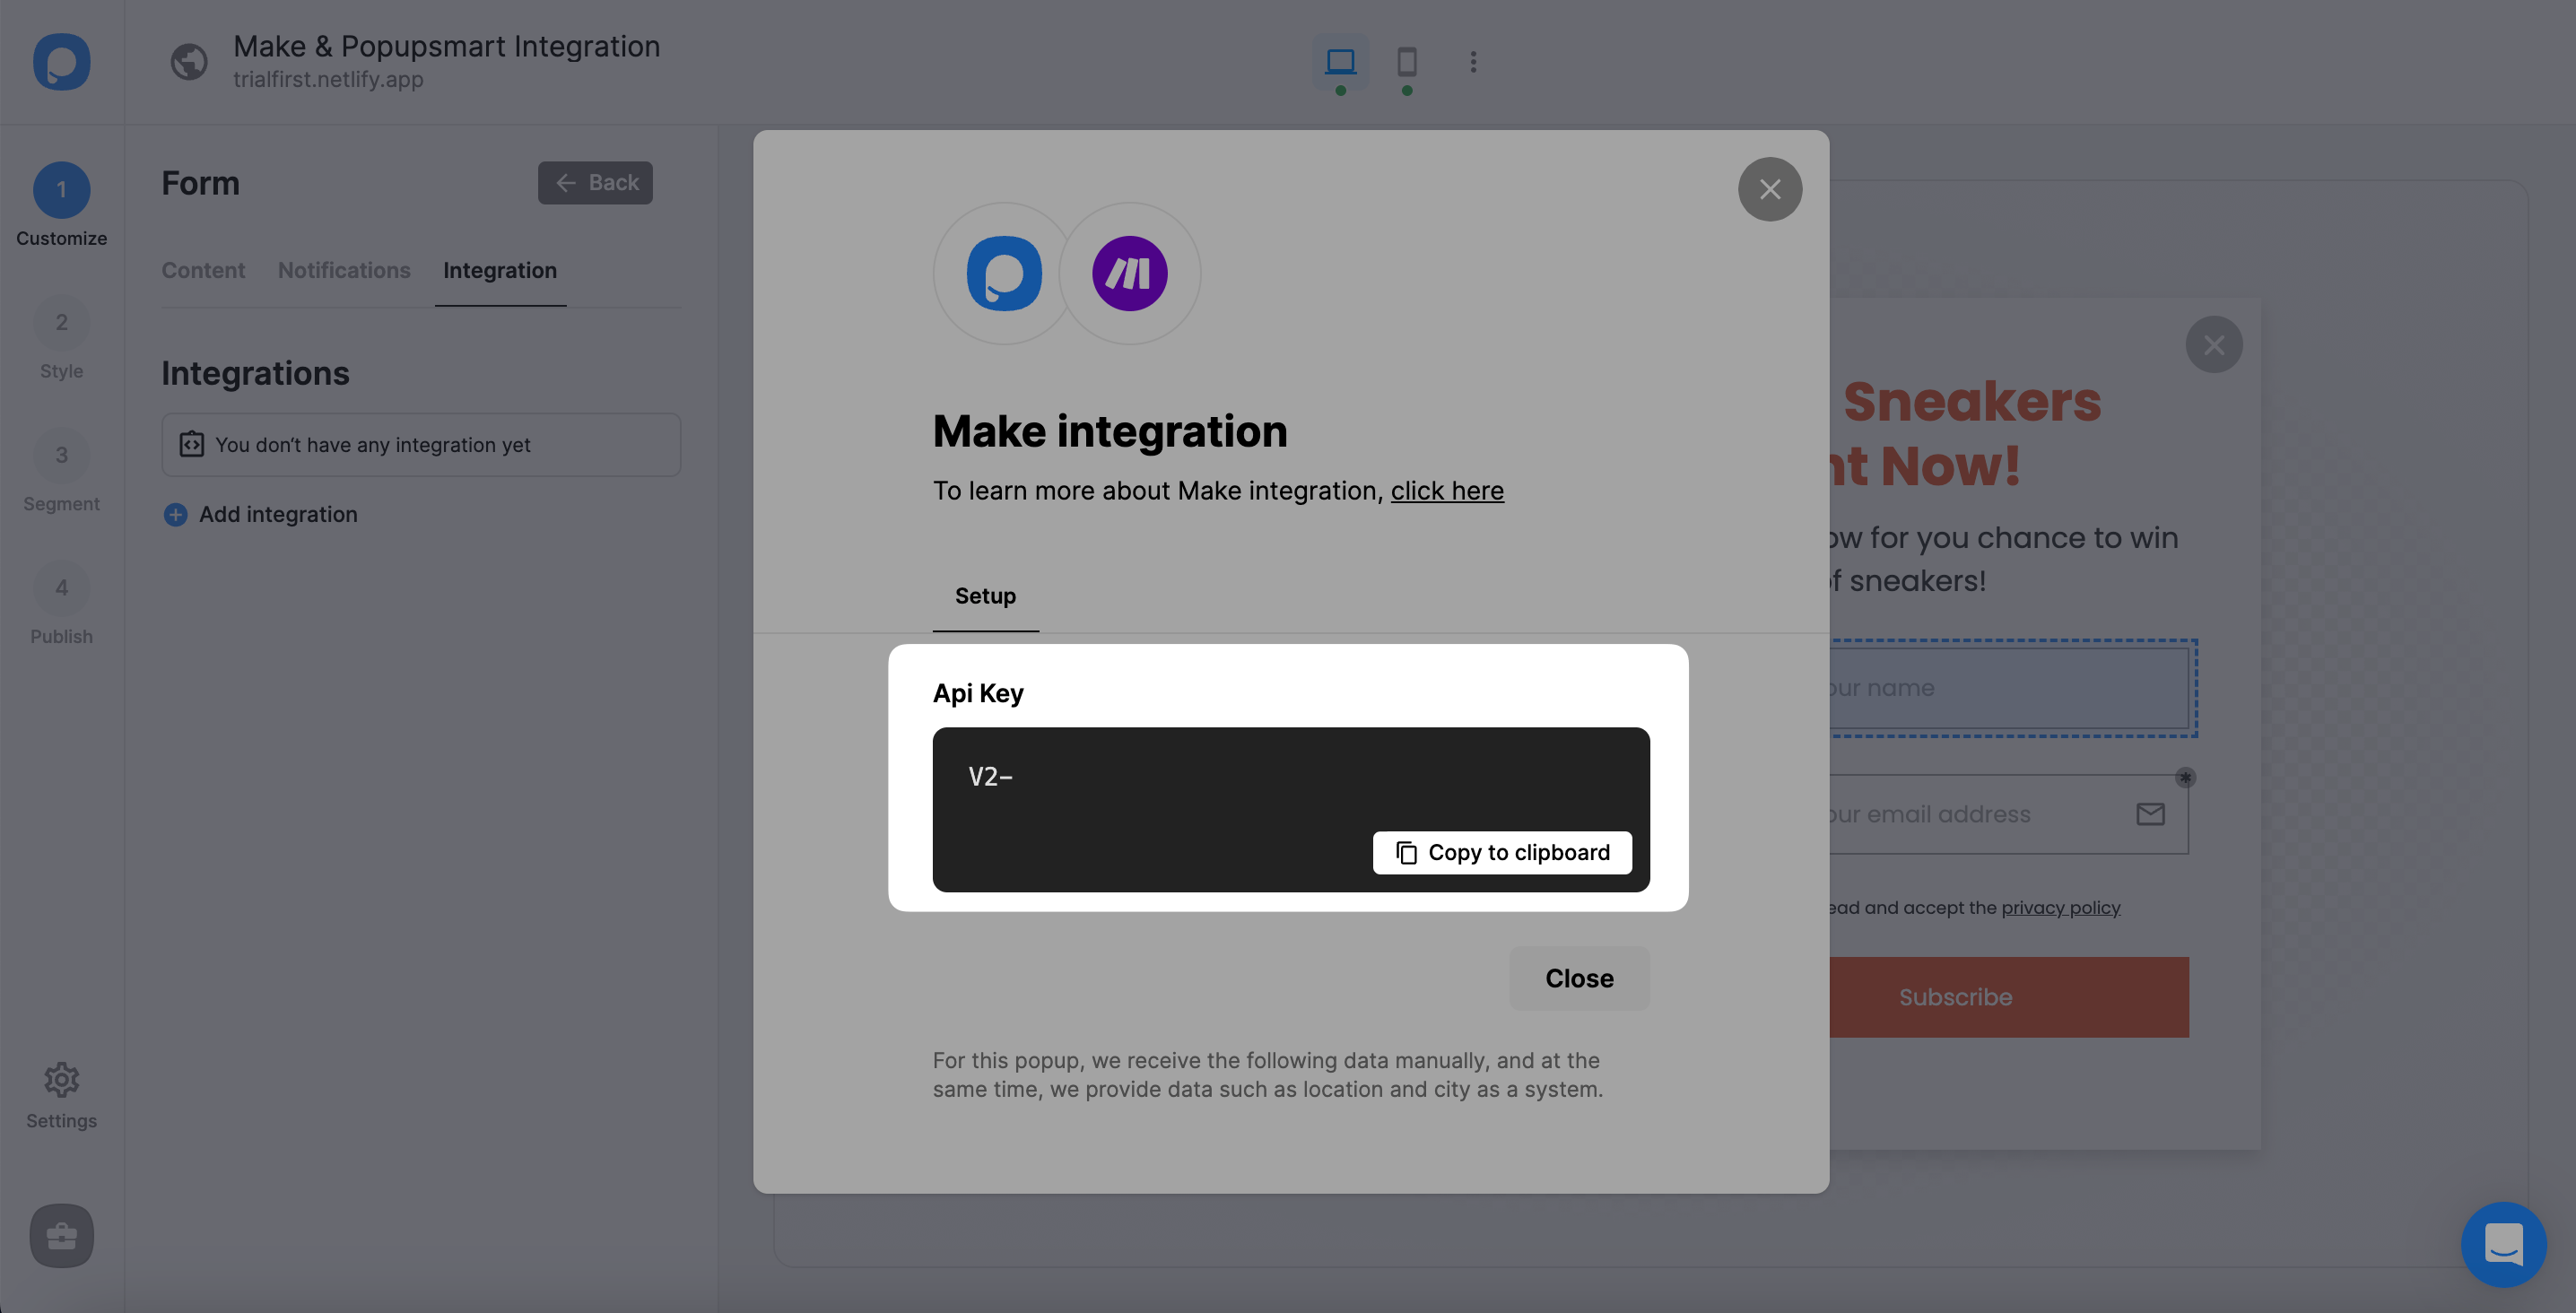Image resolution: width=2576 pixels, height=1313 pixels.
Task: Click the mobile preview icon in toolbar
Action: pyautogui.click(x=1407, y=60)
